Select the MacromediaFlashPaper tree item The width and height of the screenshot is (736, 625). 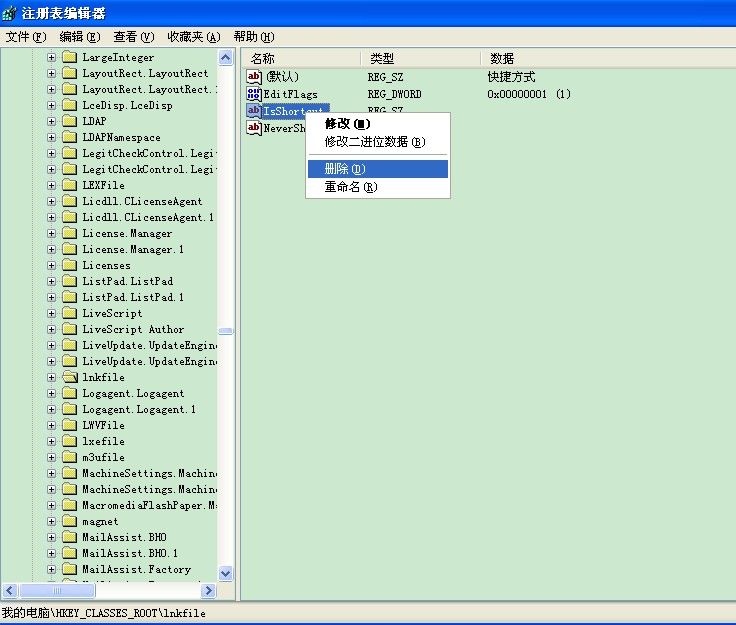pos(149,505)
